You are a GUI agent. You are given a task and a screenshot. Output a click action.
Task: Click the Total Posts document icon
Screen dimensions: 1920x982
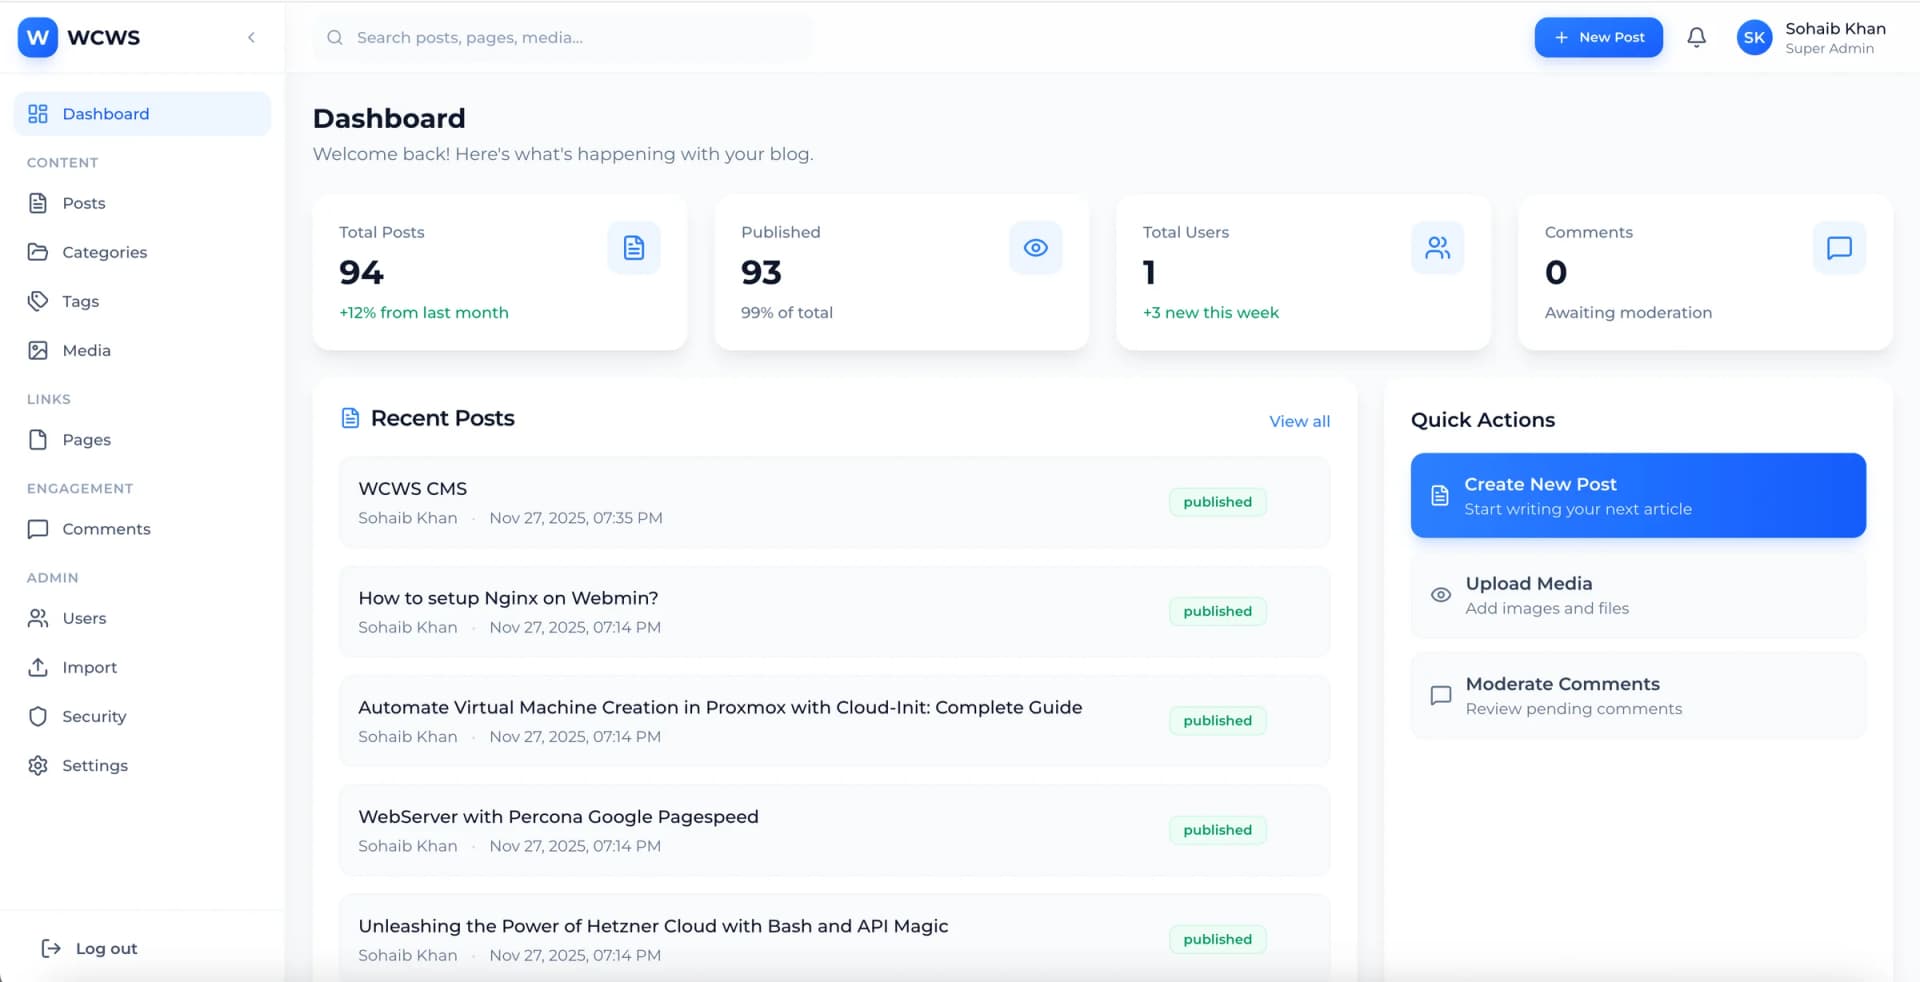[x=634, y=248]
